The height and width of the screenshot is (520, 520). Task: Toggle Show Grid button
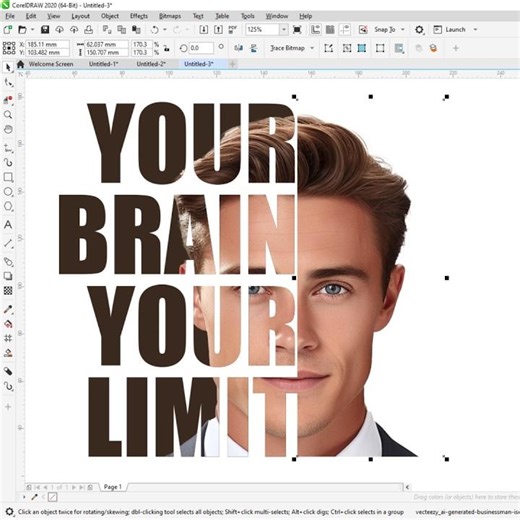click(330, 30)
